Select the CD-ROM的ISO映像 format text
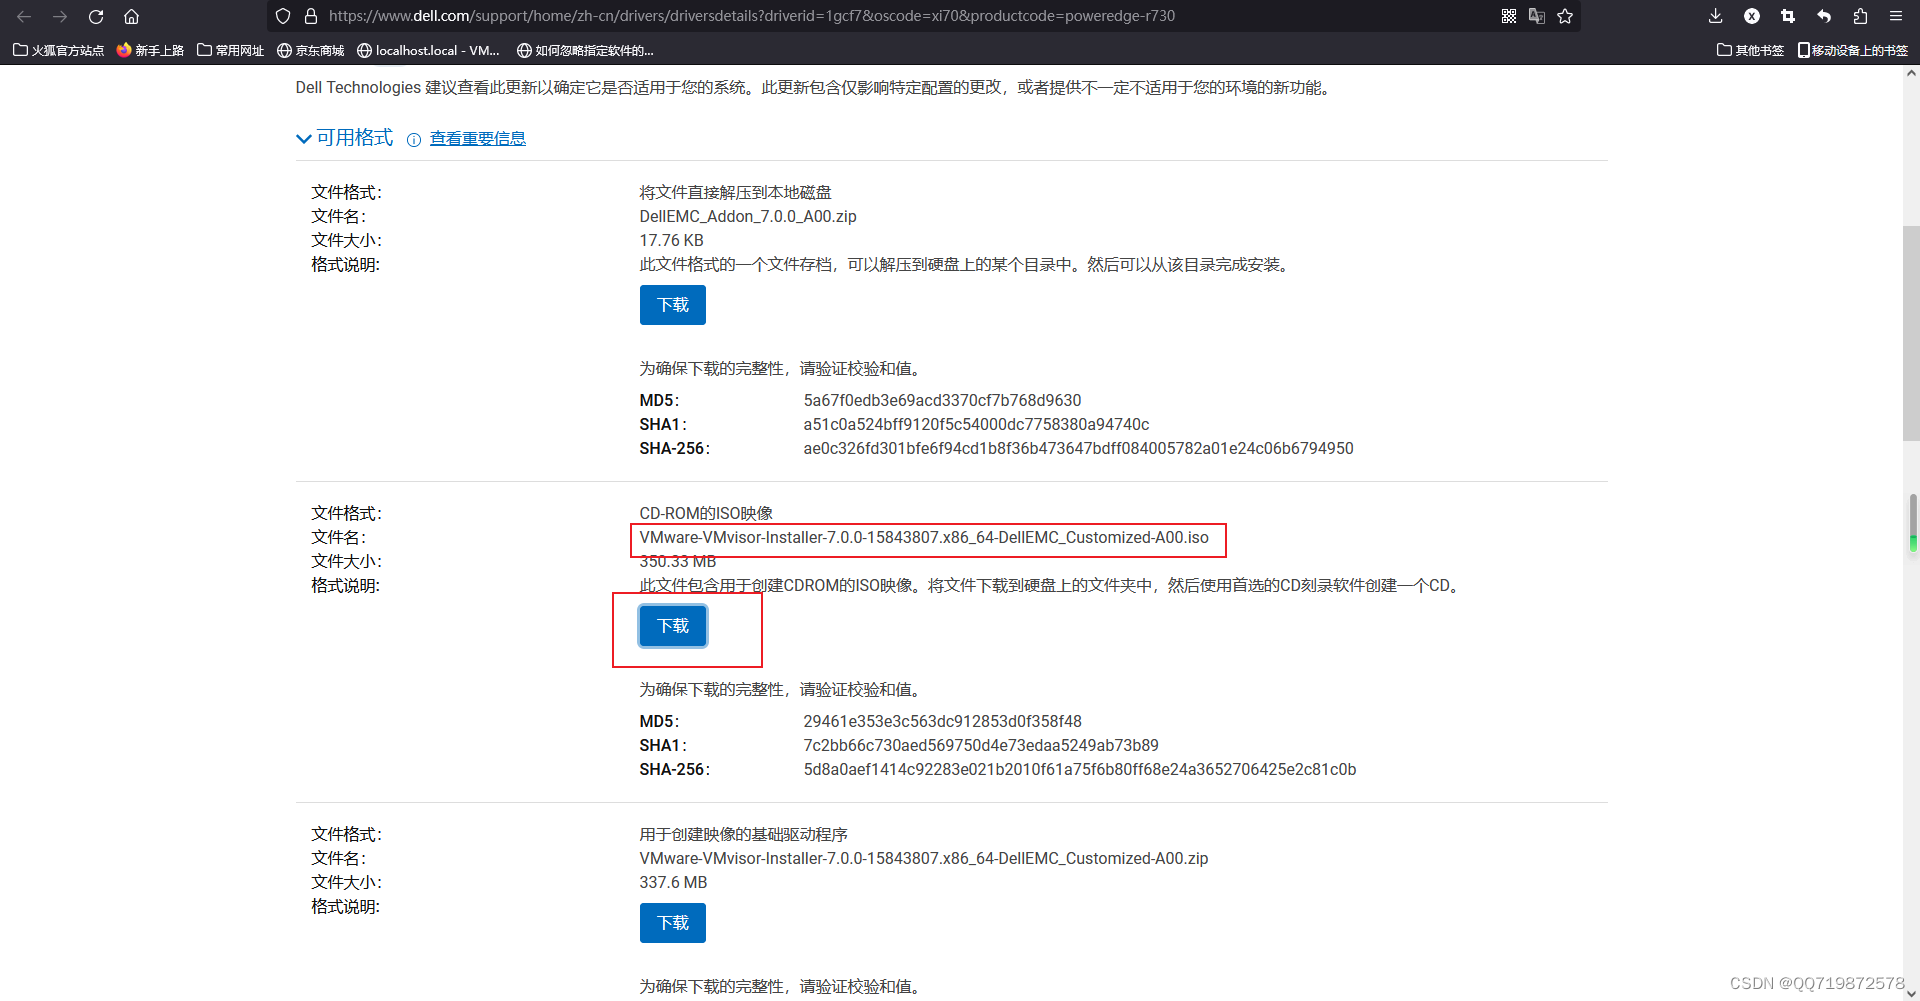 pos(706,513)
